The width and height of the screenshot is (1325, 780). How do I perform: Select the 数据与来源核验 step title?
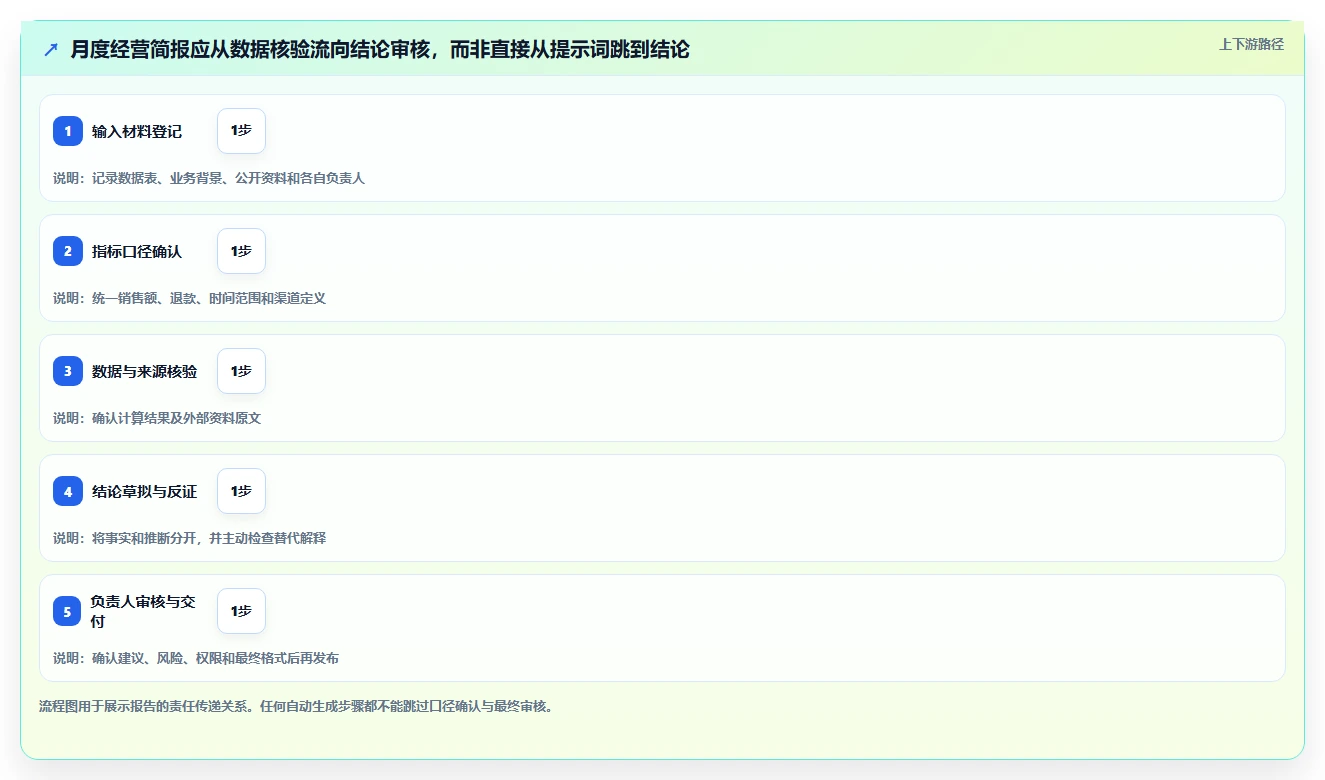point(145,371)
